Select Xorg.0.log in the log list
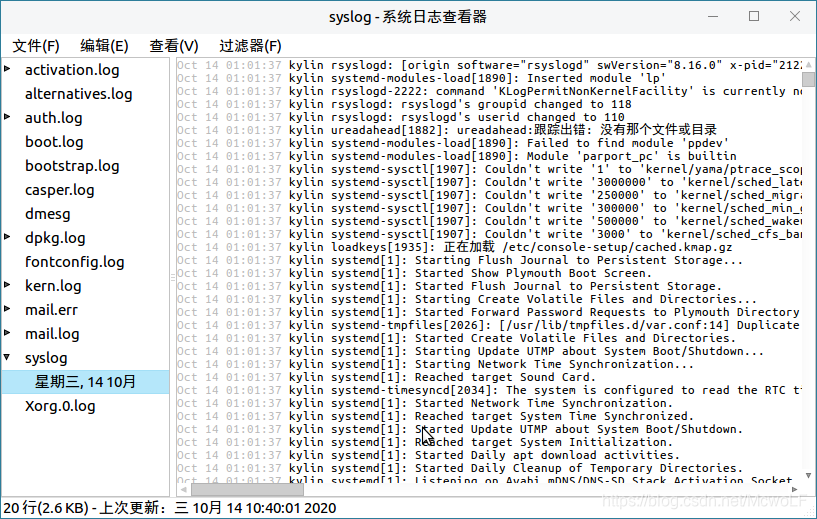The width and height of the screenshot is (817, 519). pos(60,406)
